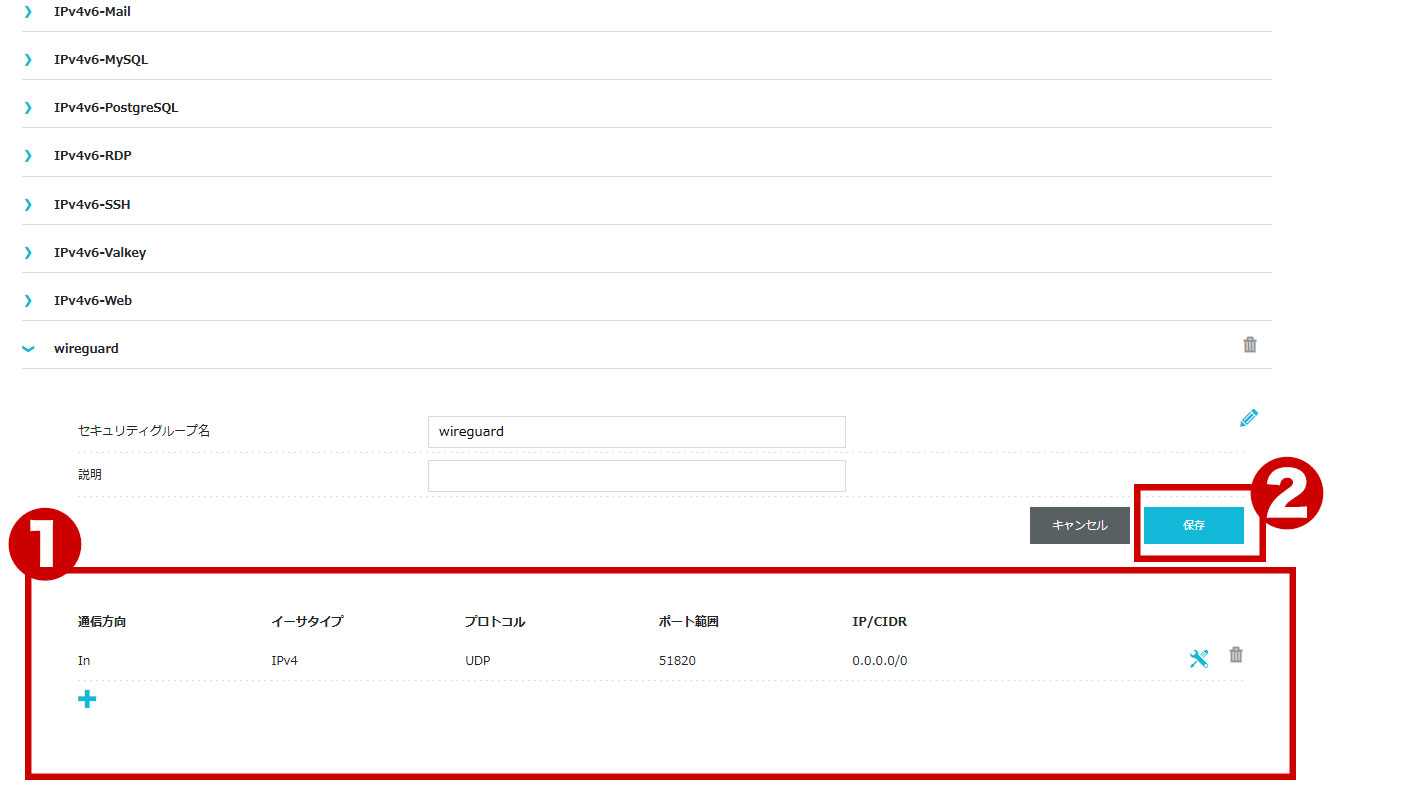This screenshot has width=1401, height=791.
Task: Click the 51820 port value
Action: [x=677, y=661]
